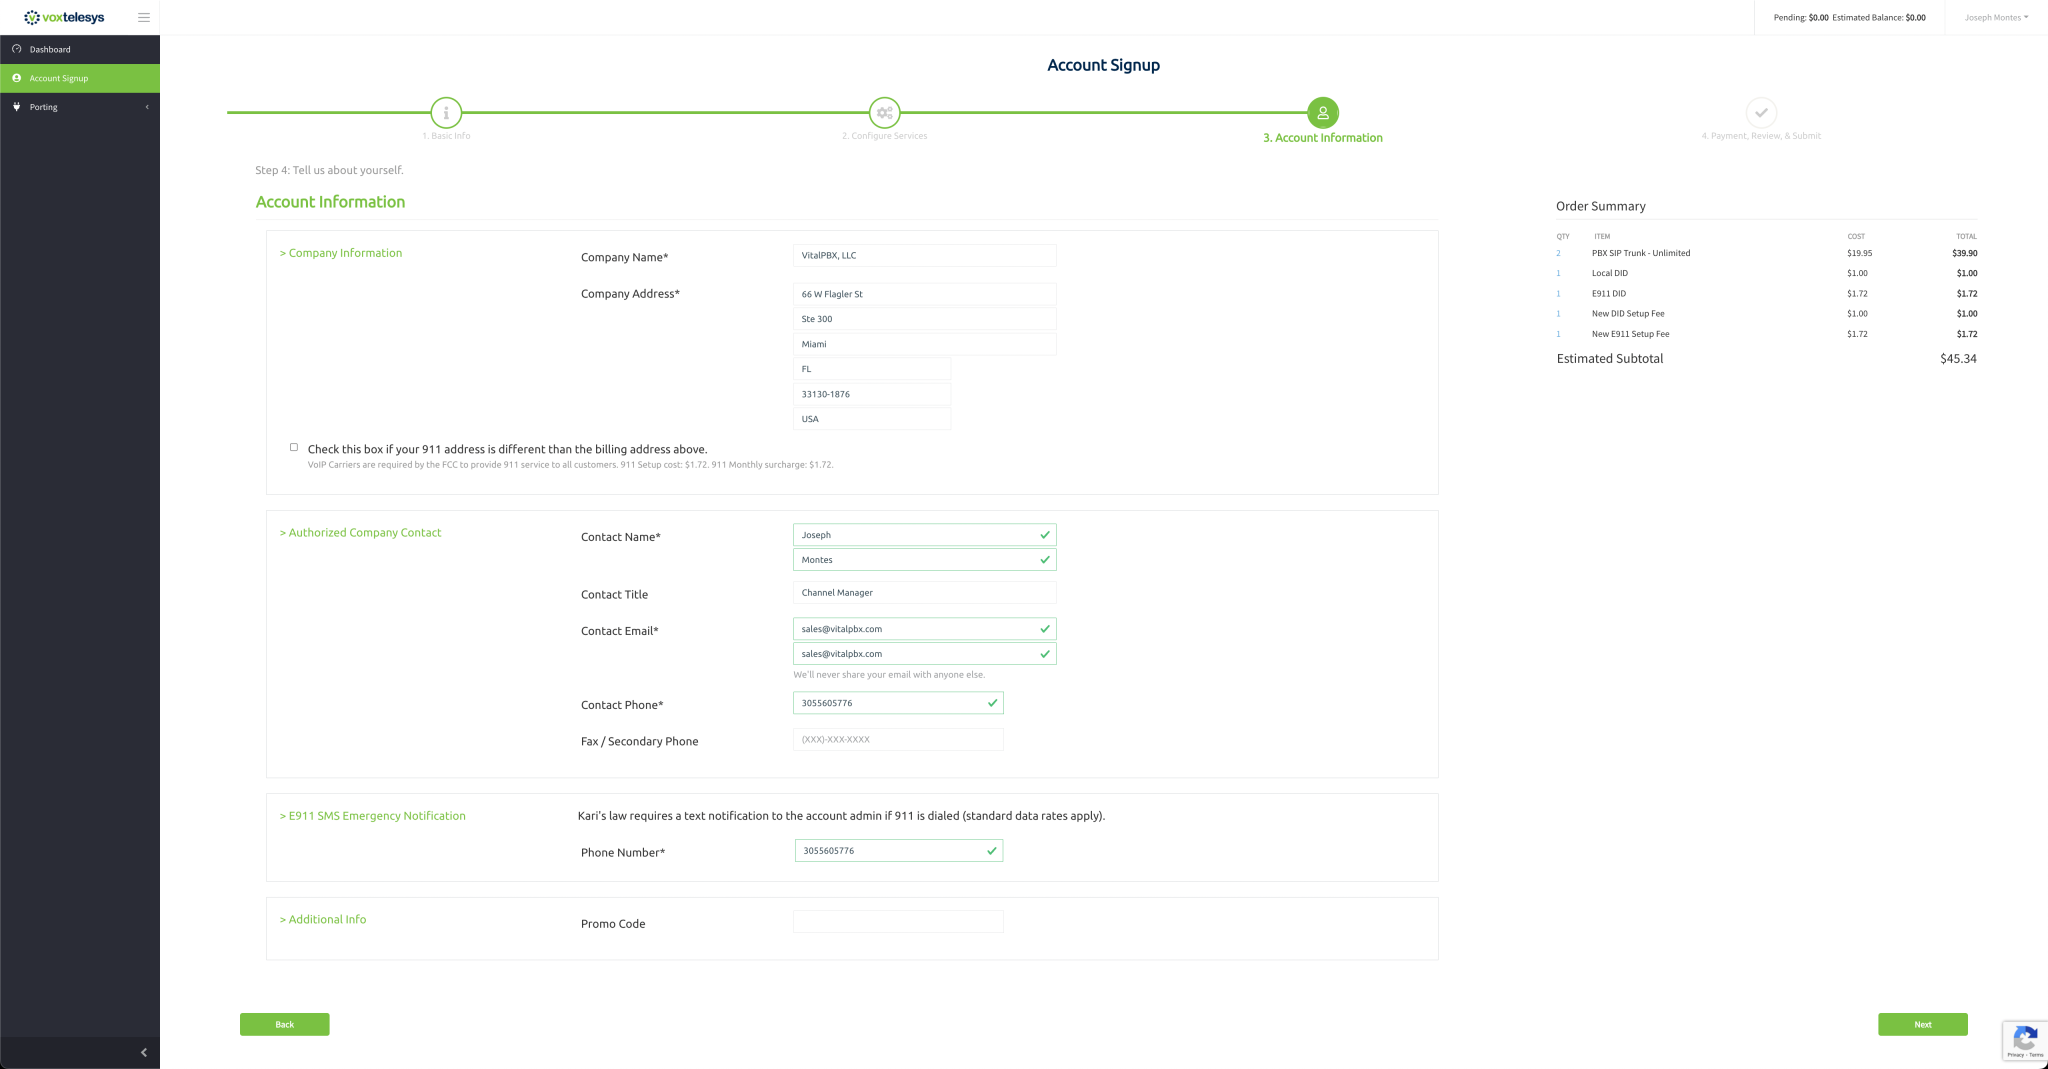2048x1069 pixels.
Task: Click step 4 Payment Review Submit checkmark
Action: tap(1761, 113)
